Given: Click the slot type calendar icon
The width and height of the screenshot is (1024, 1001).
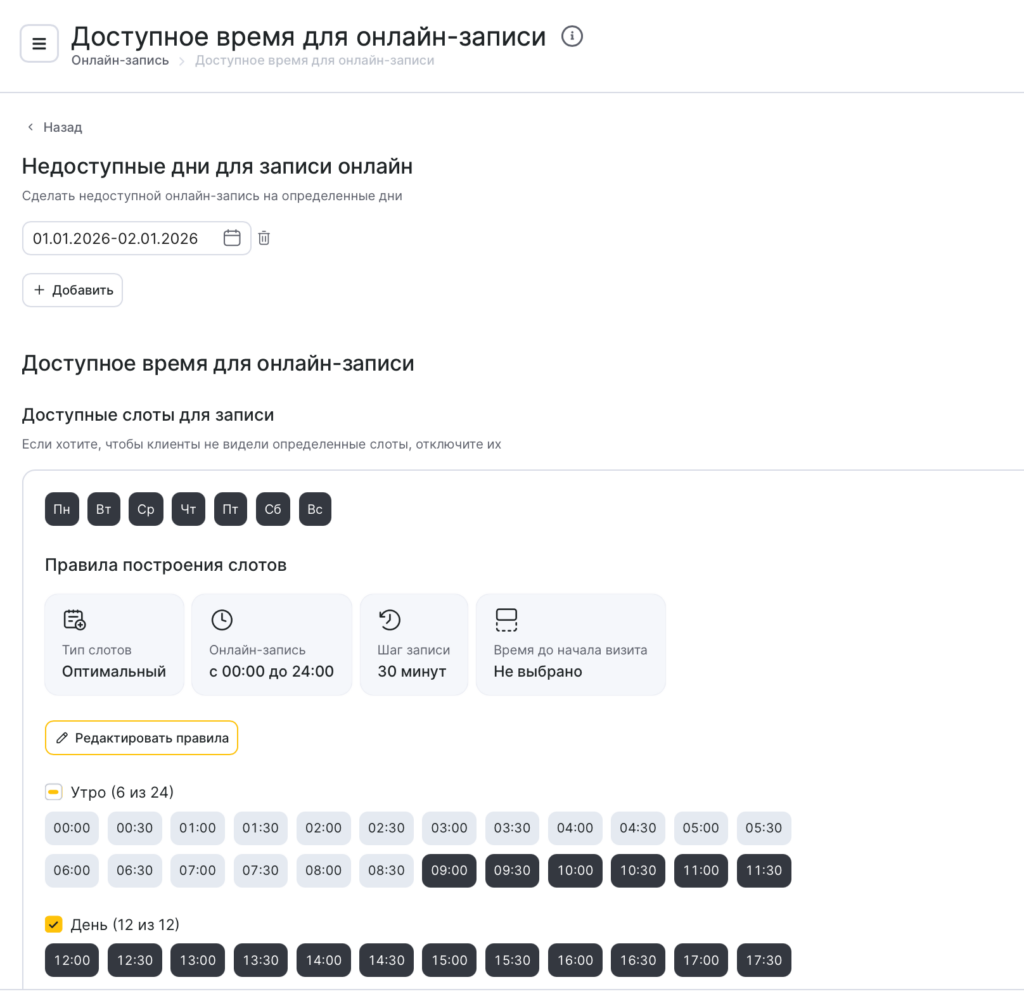Looking at the screenshot, I should point(74,620).
